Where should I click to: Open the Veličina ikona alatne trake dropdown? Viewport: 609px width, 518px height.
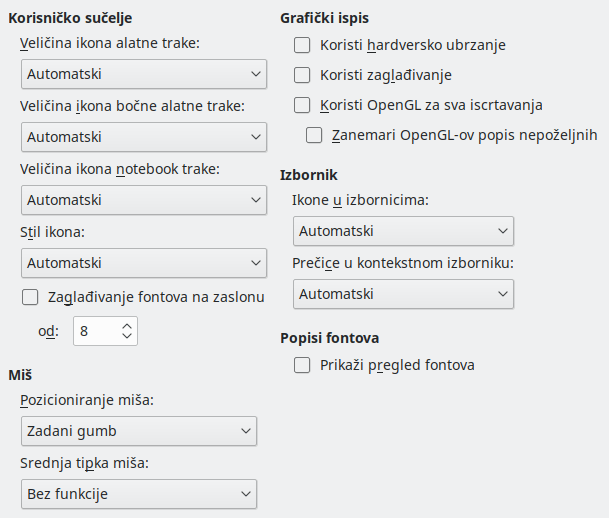[x=144, y=74]
